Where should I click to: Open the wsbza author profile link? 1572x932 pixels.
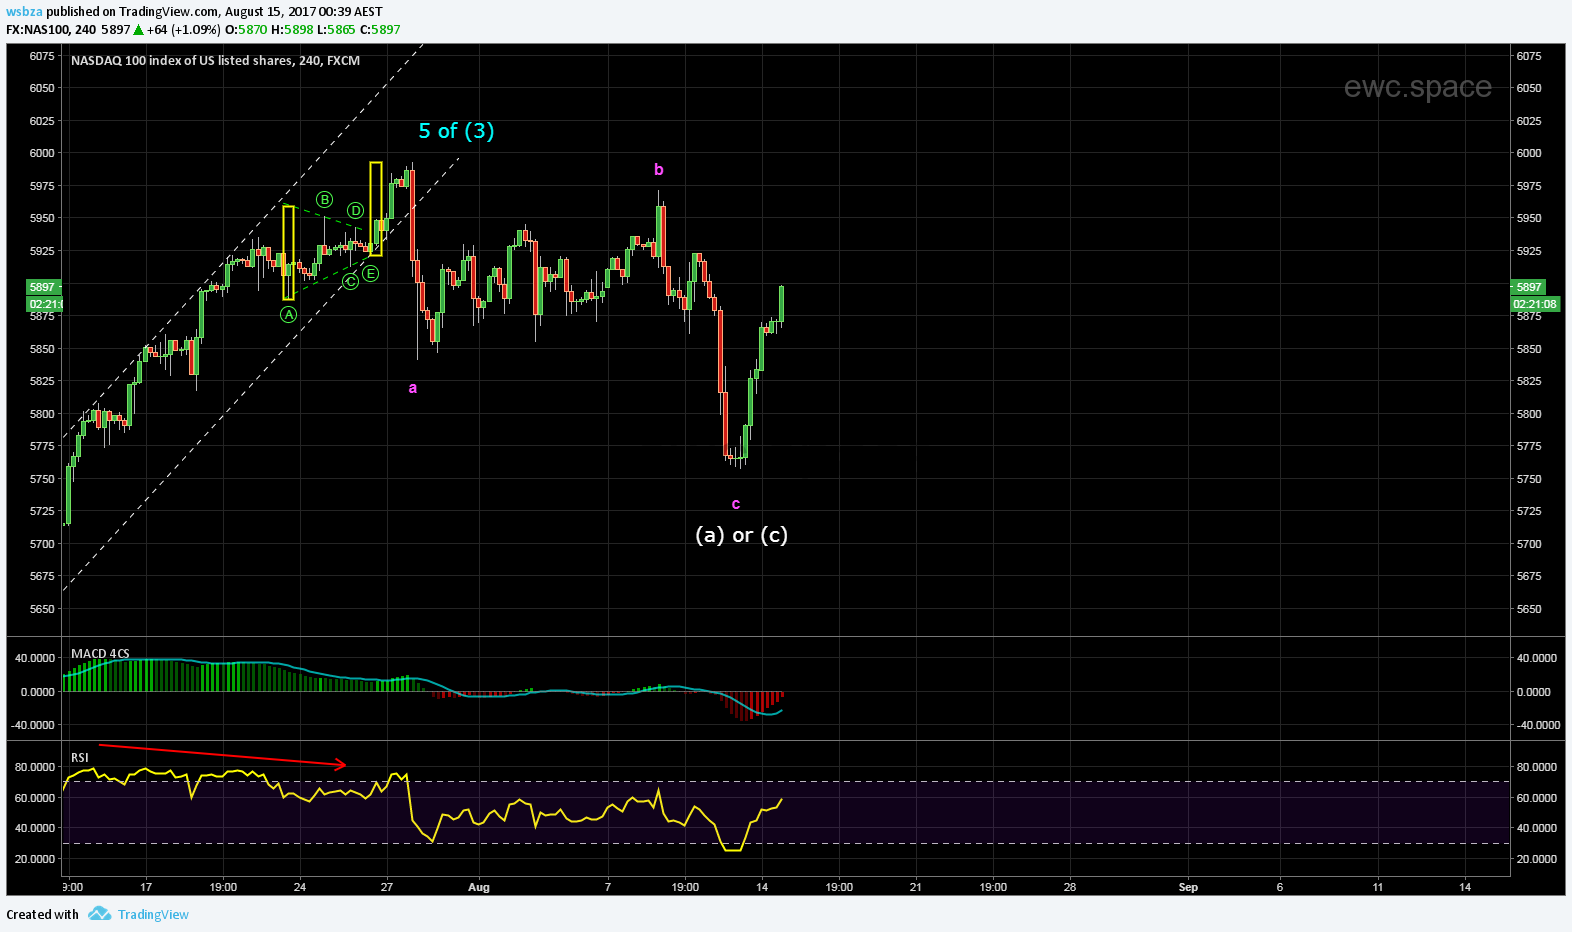[x=24, y=12]
